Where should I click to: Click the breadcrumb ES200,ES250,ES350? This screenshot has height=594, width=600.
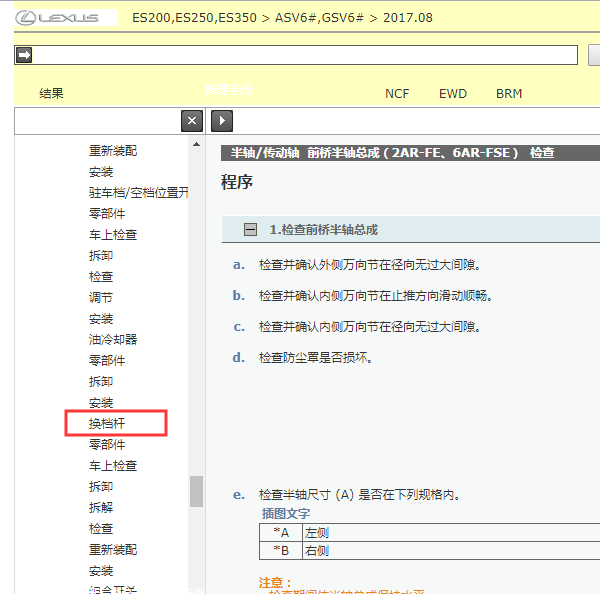[x=194, y=18]
